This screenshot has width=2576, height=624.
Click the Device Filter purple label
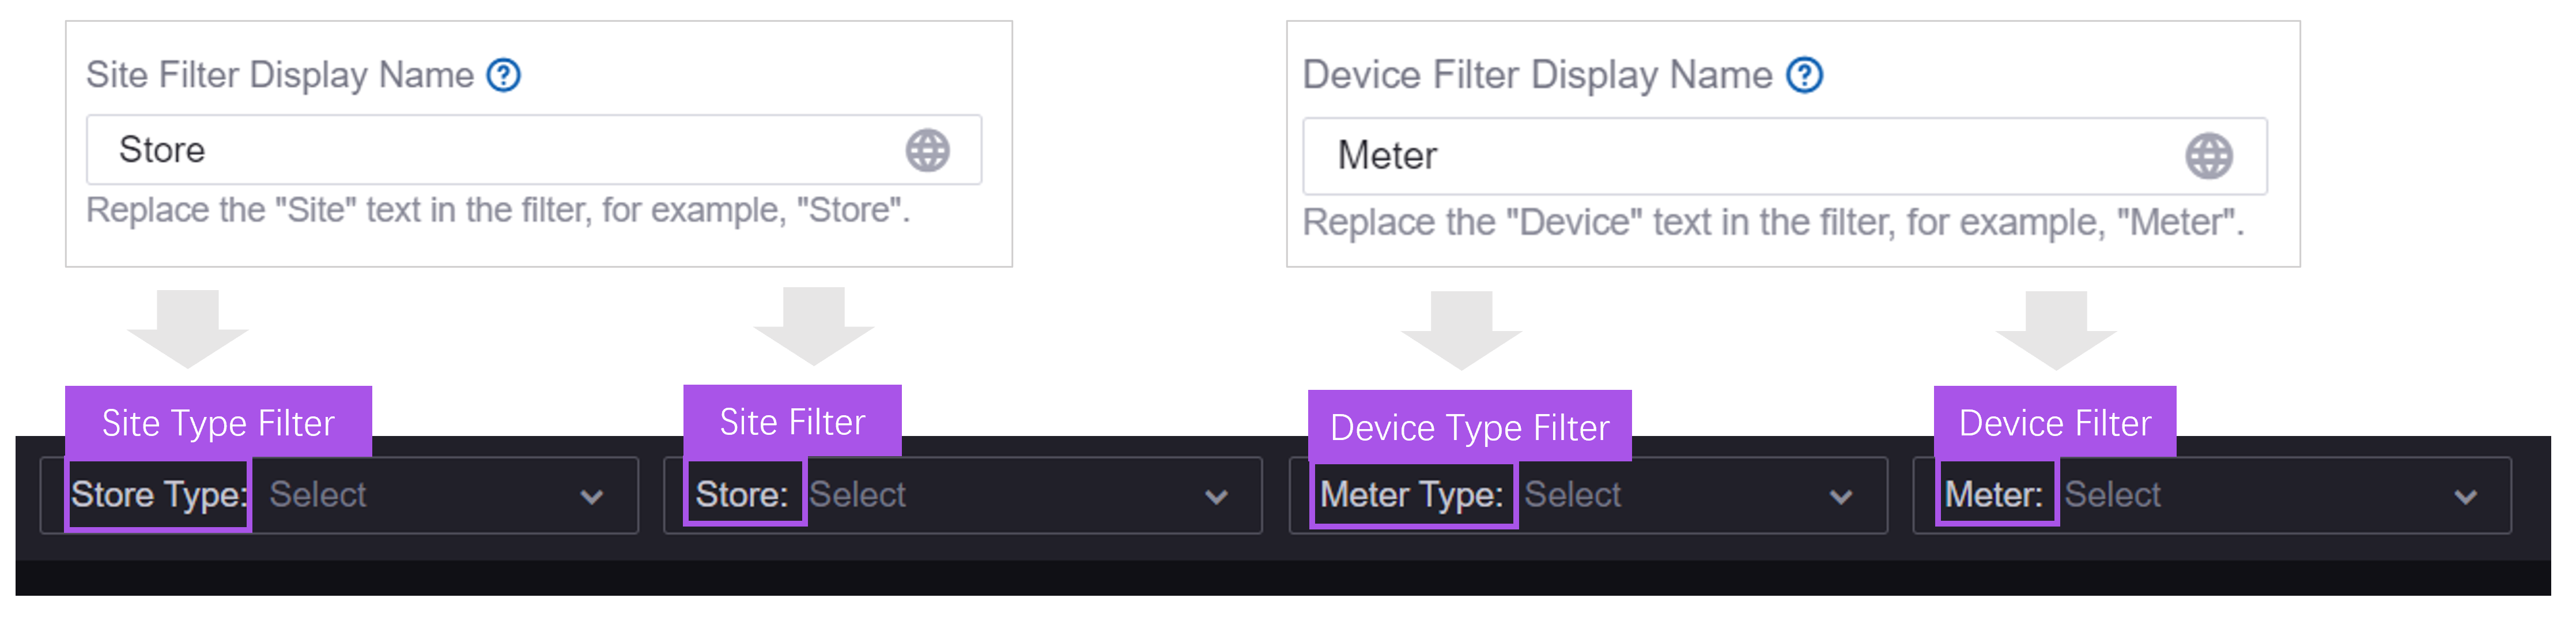(x=2054, y=423)
